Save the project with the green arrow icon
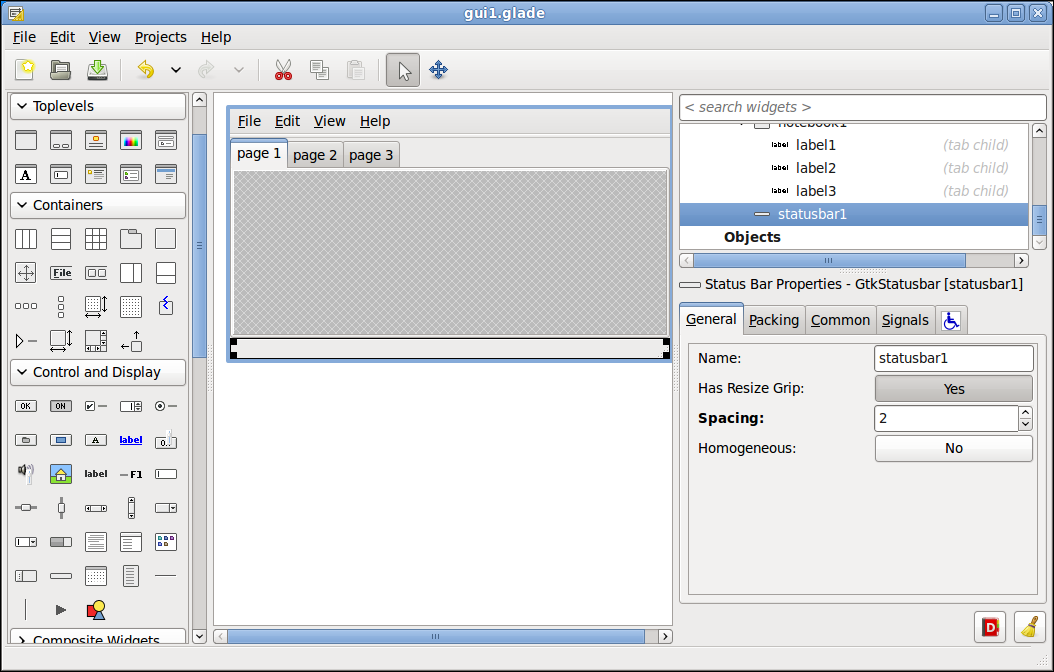The width and height of the screenshot is (1054, 672). (x=97, y=70)
